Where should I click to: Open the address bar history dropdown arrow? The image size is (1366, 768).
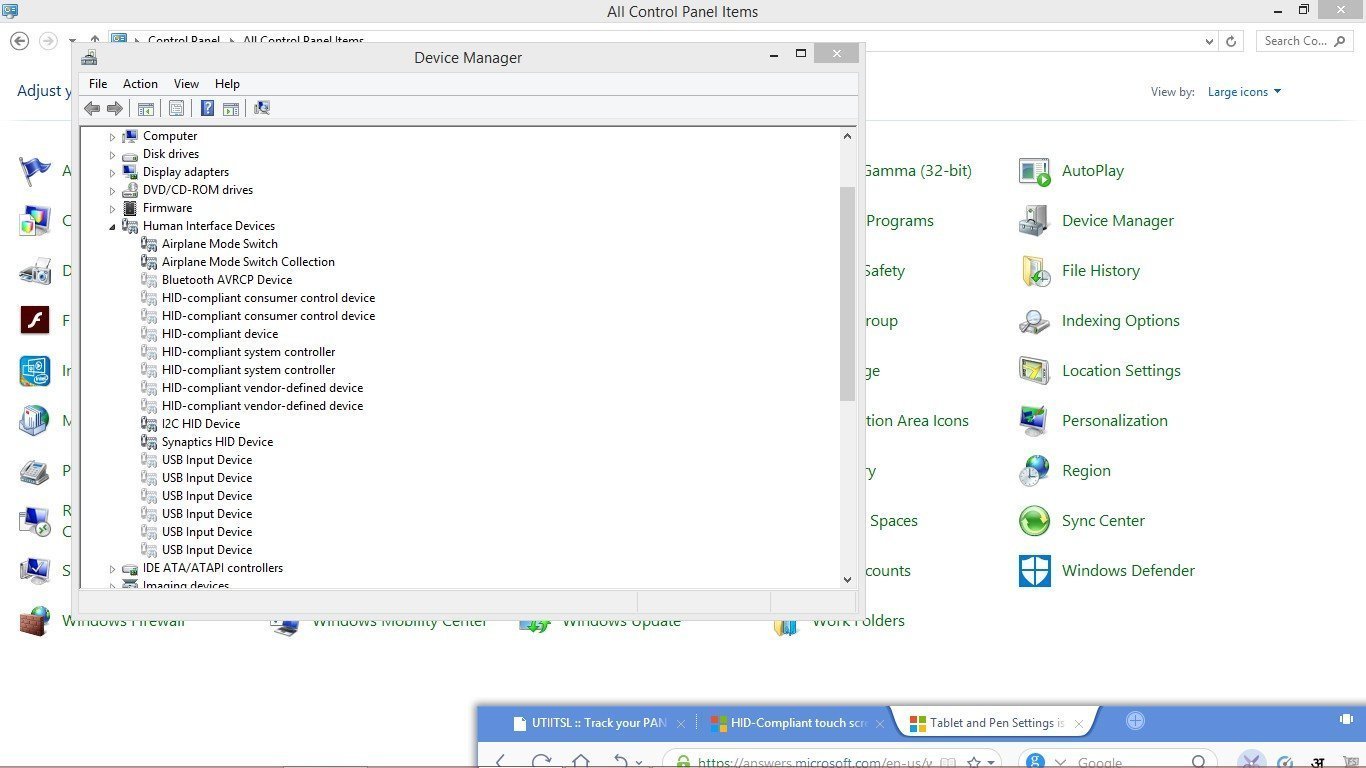1209,41
